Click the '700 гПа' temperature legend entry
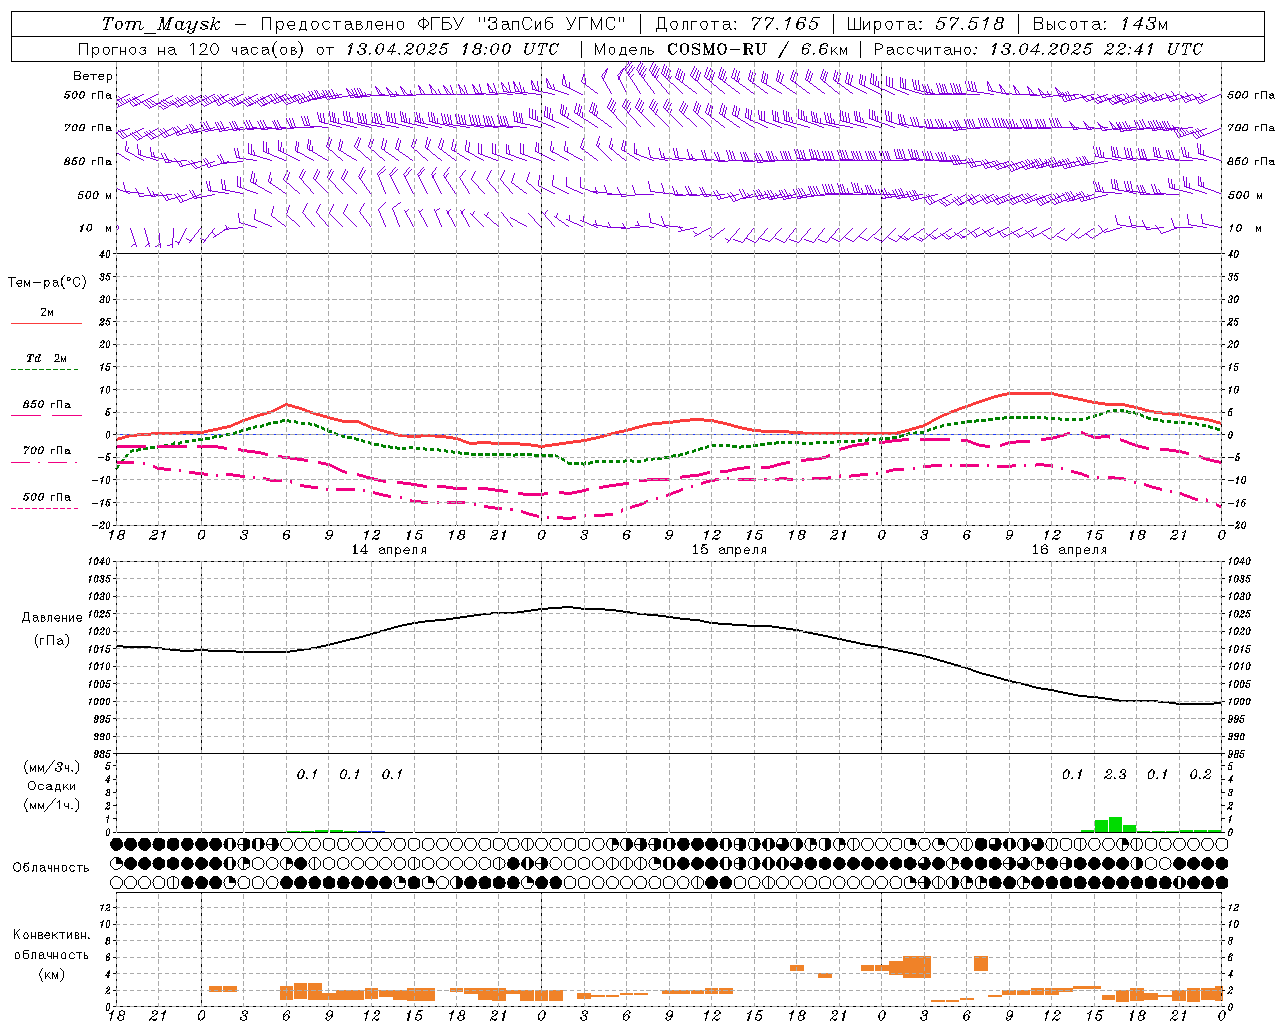Viewport: 1280px width, 1024px height. coord(47,451)
